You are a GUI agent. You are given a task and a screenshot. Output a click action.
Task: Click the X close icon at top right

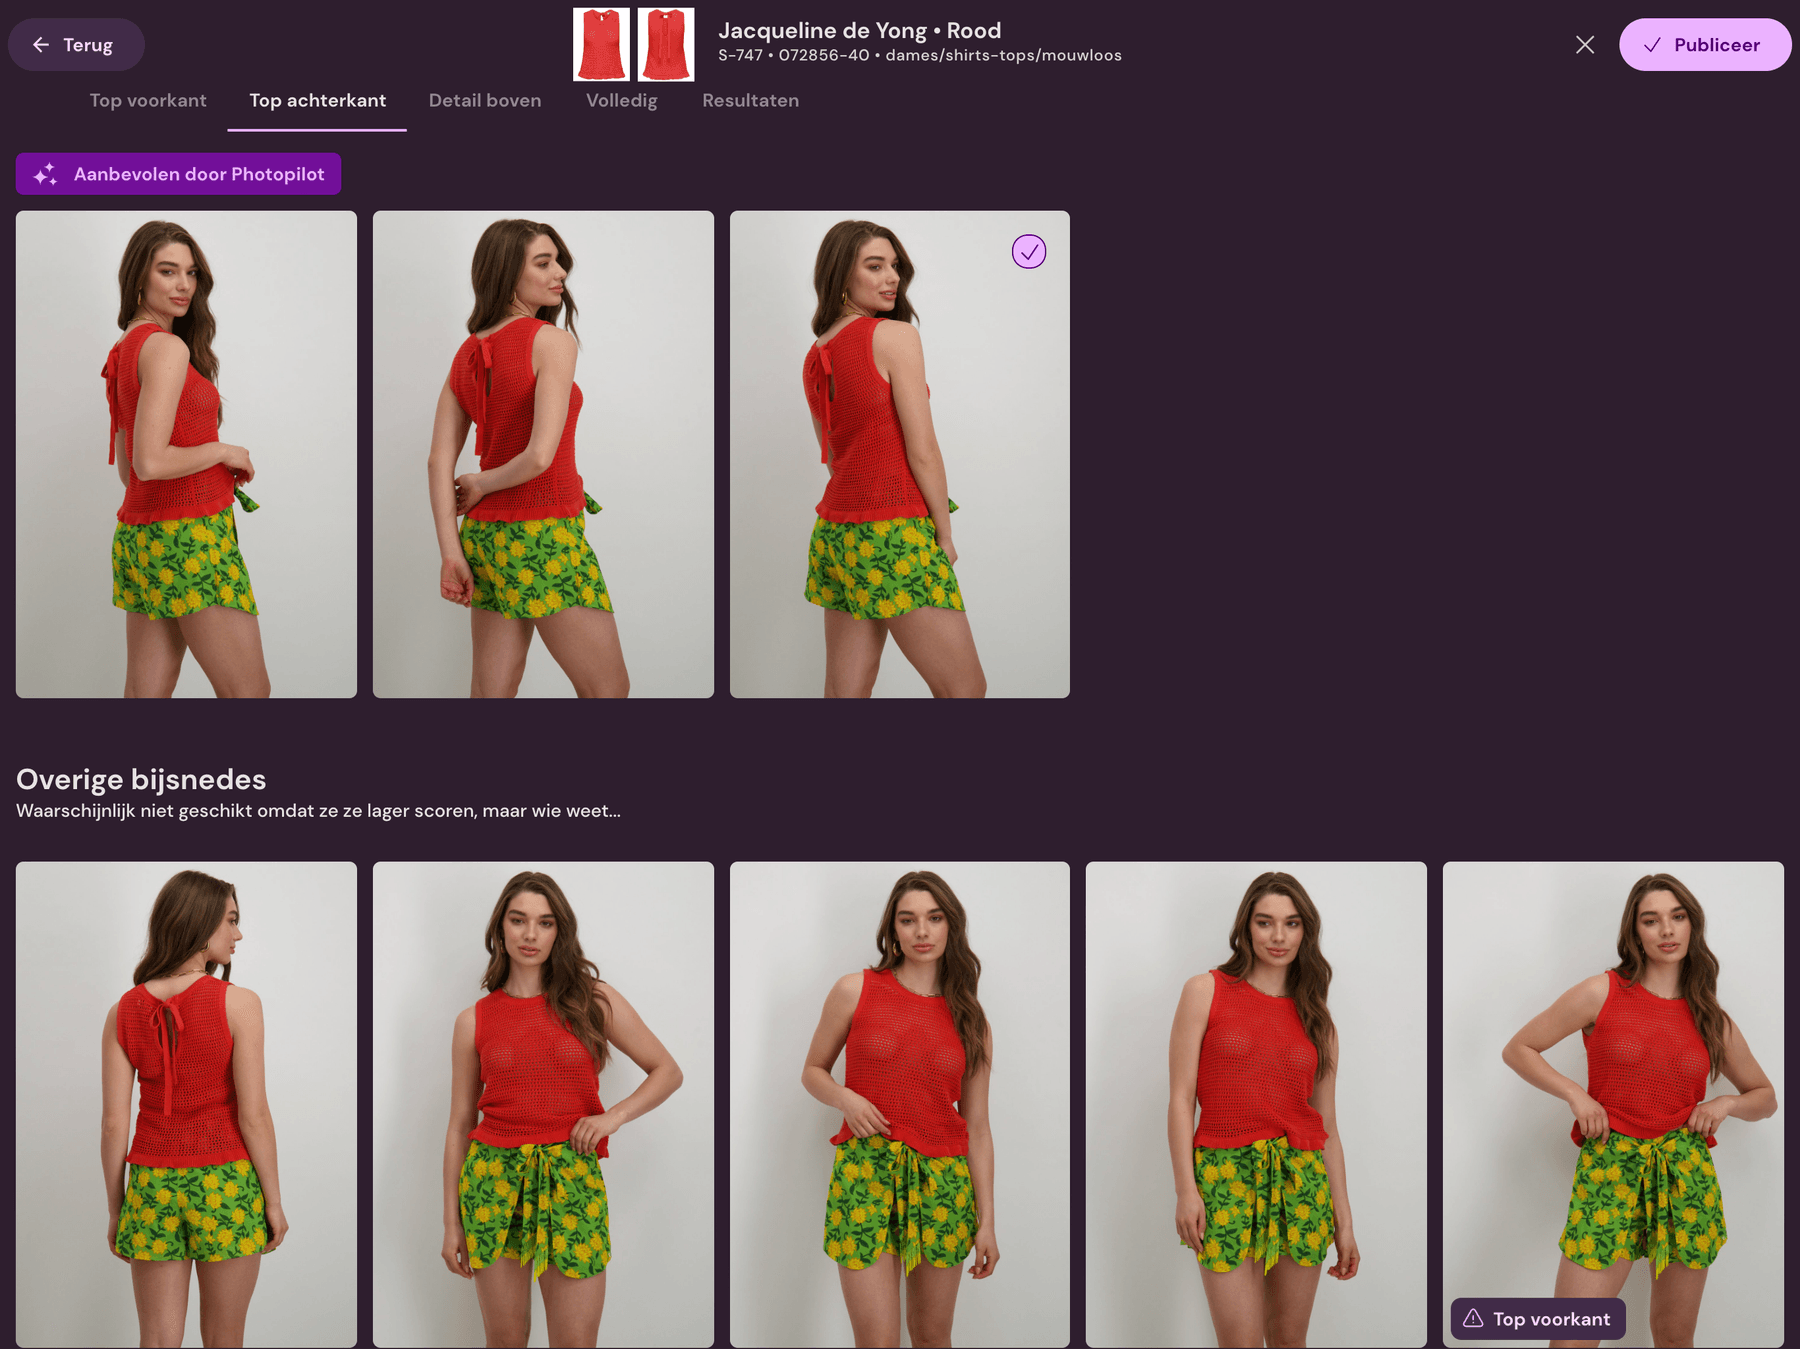click(x=1584, y=44)
